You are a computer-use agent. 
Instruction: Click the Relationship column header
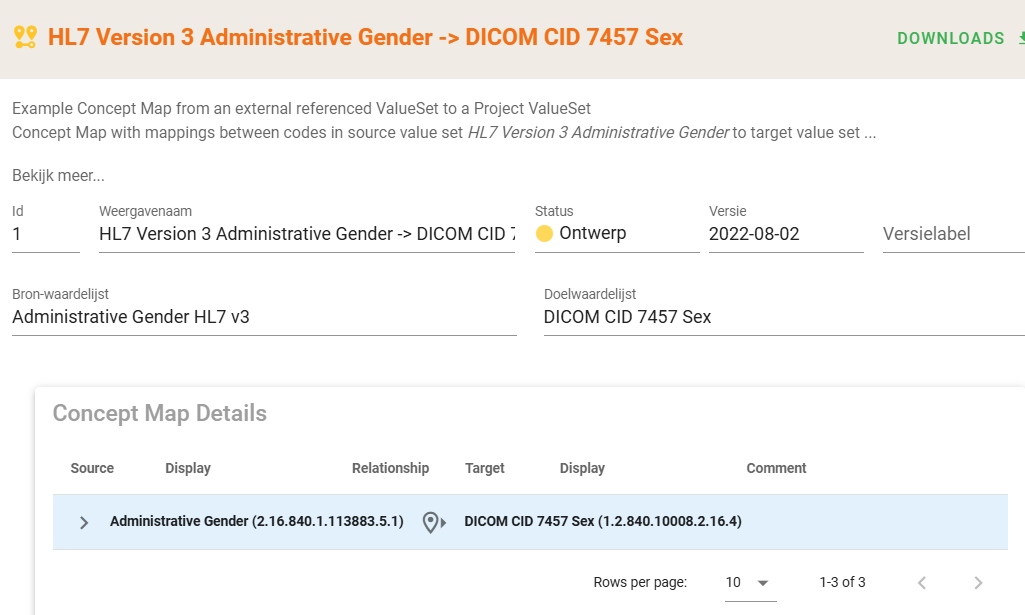[x=390, y=468]
